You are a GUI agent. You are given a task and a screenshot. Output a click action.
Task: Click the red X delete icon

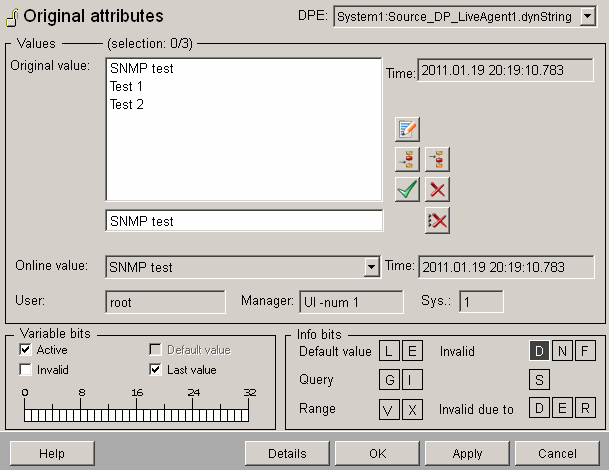click(x=437, y=189)
